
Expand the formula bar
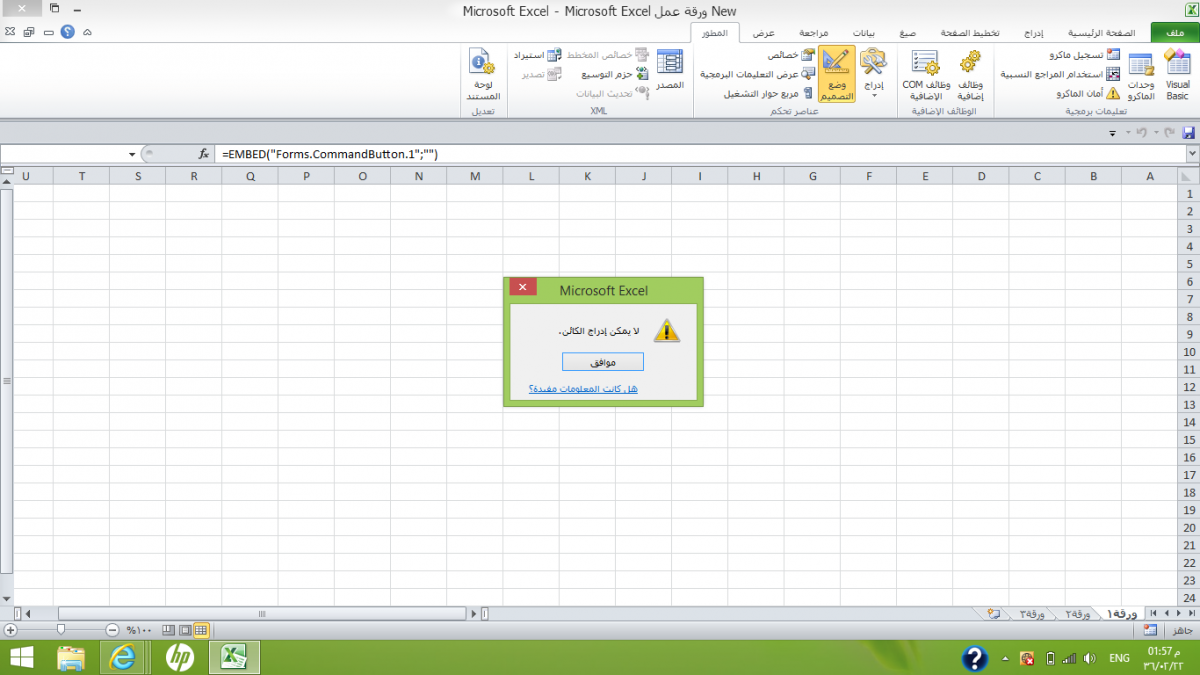pos(1192,154)
